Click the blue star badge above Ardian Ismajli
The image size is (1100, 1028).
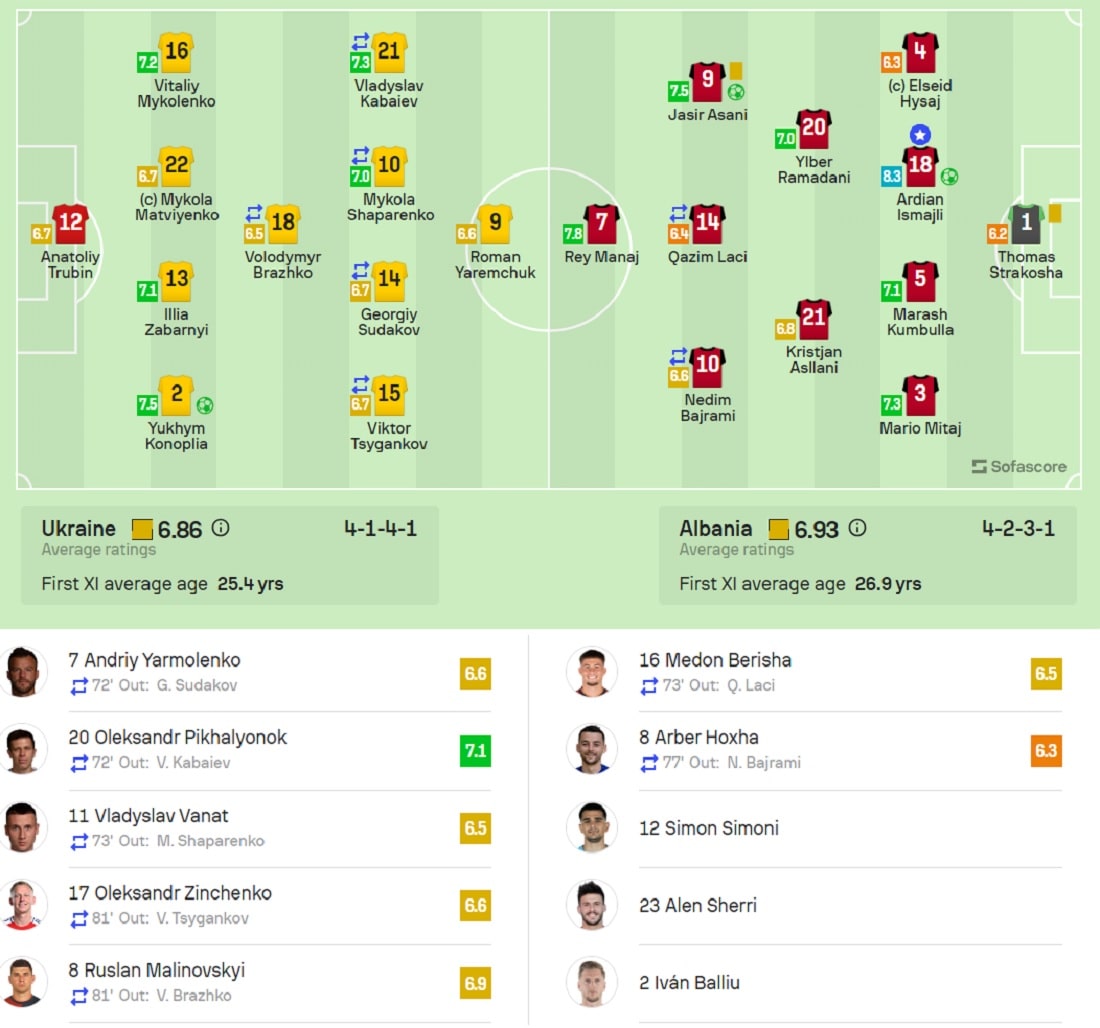920,134
